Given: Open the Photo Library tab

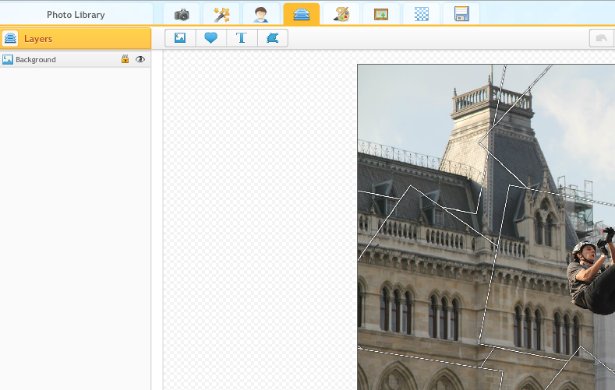Looking at the screenshot, I should point(76,15).
